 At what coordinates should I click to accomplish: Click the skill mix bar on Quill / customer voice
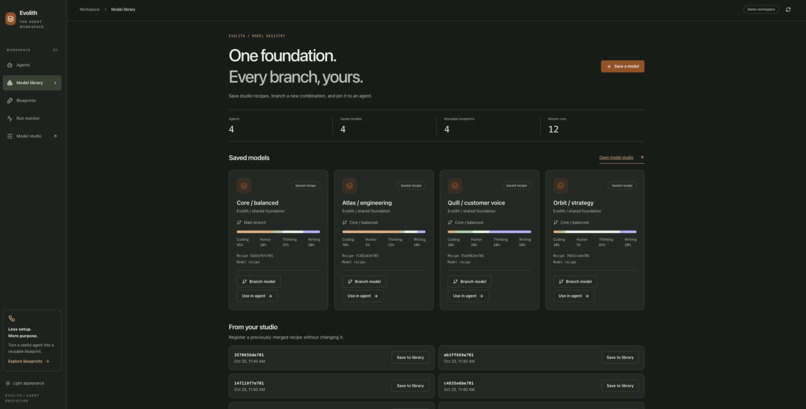[x=489, y=232]
